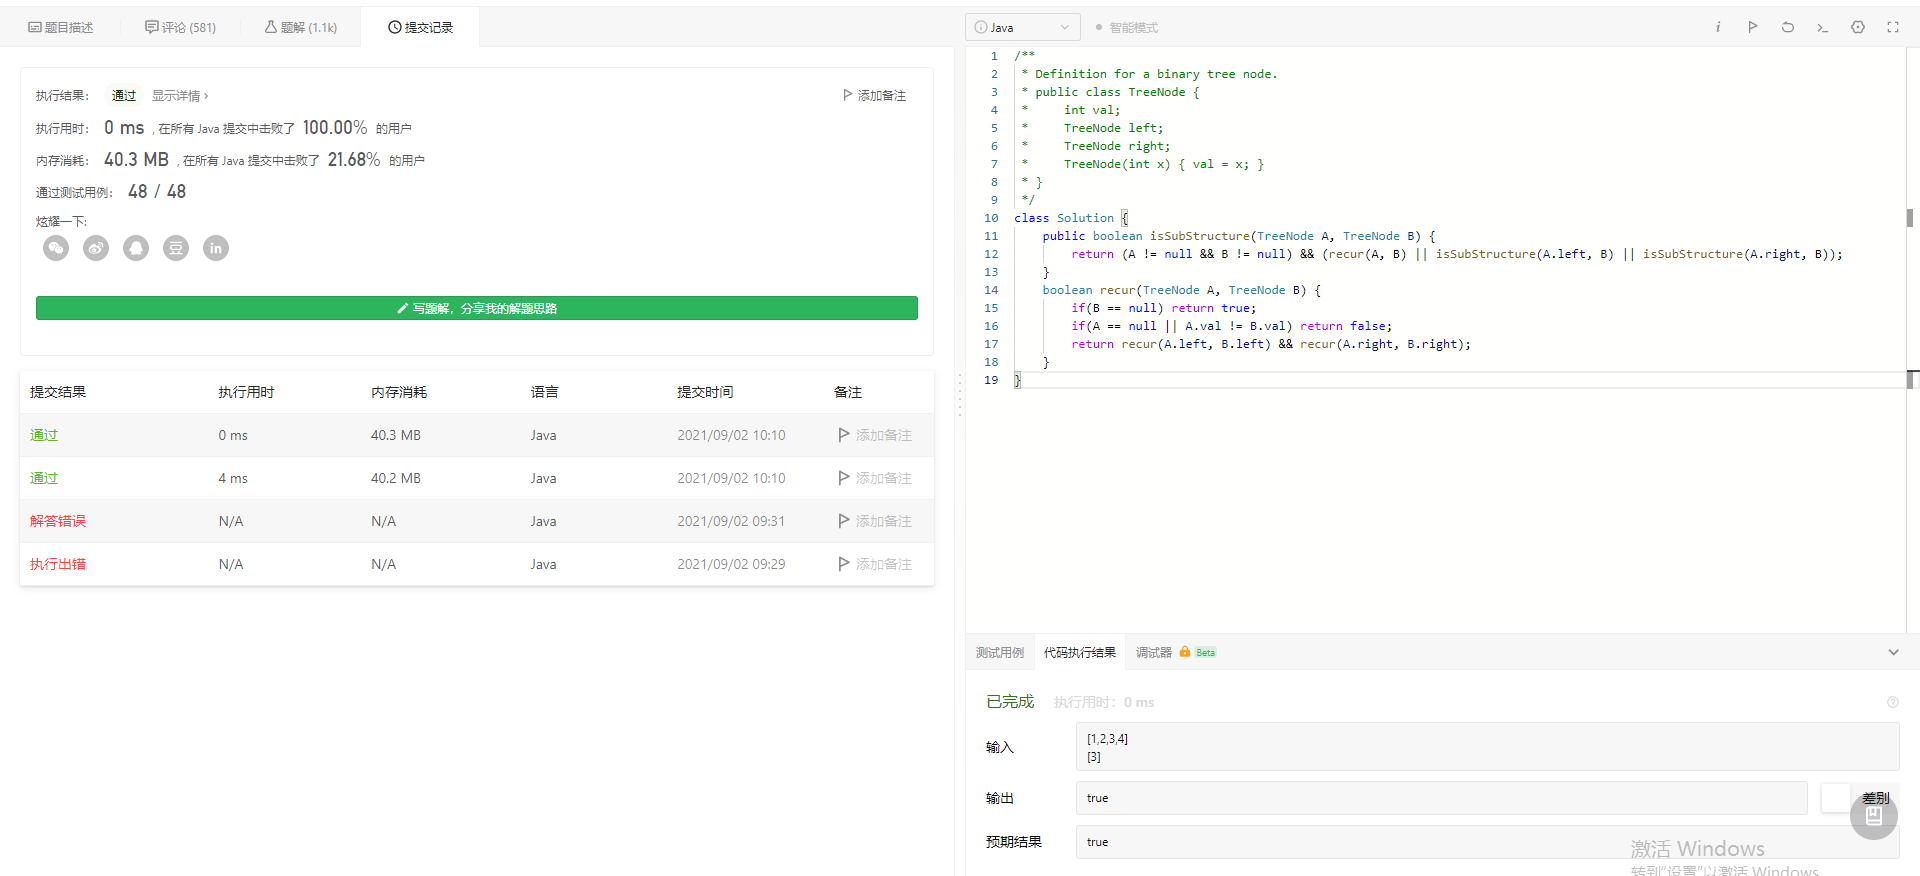The image size is (1920, 876).
Task: Open the editor settings gear
Action: tap(1858, 27)
